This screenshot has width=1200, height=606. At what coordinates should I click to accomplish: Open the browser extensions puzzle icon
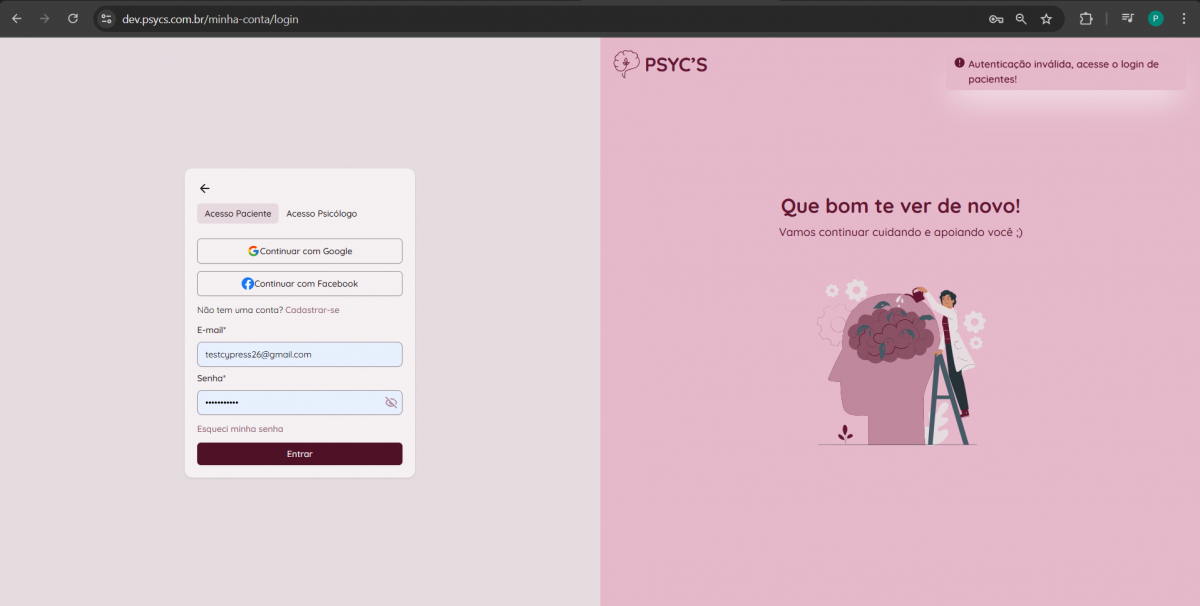pyautogui.click(x=1086, y=19)
